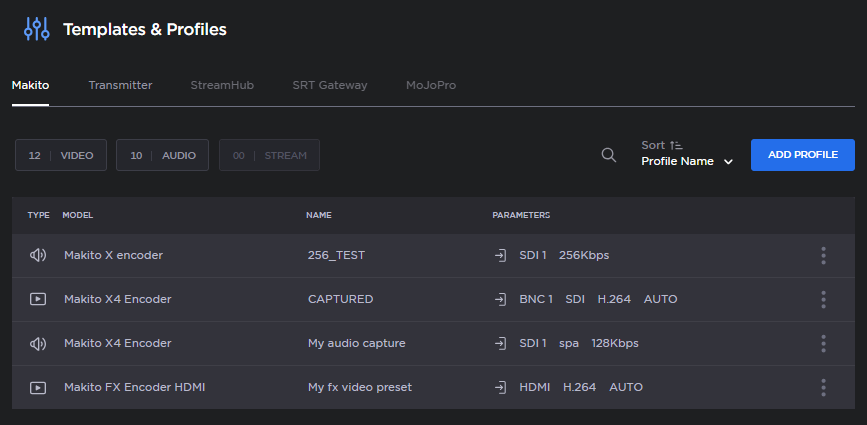This screenshot has width=867, height=425.
Task: Click the ADD PROFILE button
Action: 803,155
